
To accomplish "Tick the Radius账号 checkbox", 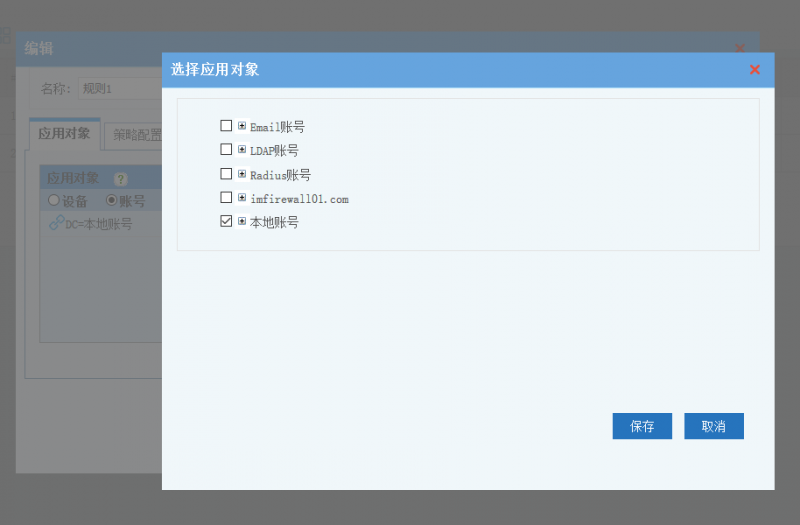I will 226,174.
